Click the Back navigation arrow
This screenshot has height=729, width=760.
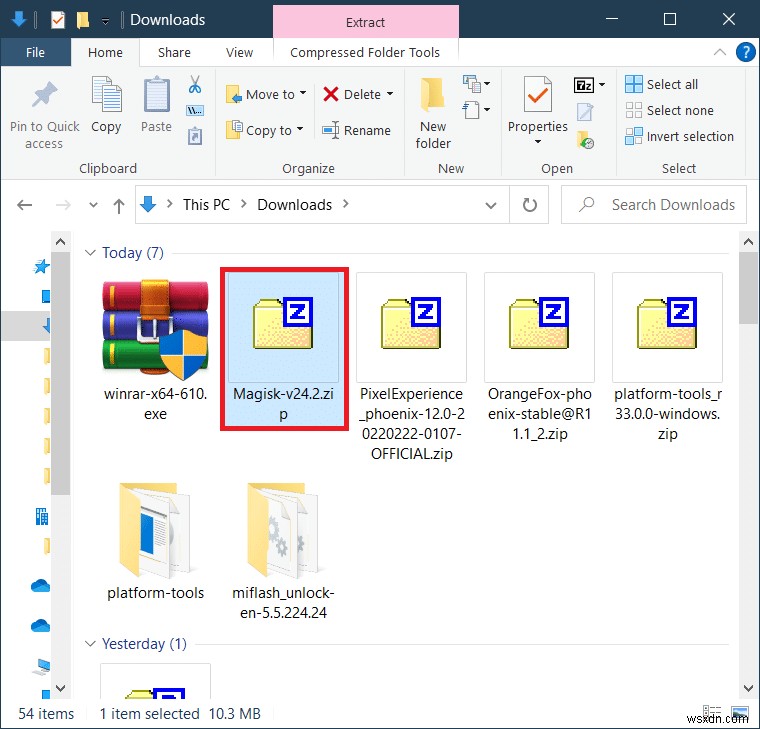[24, 205]
